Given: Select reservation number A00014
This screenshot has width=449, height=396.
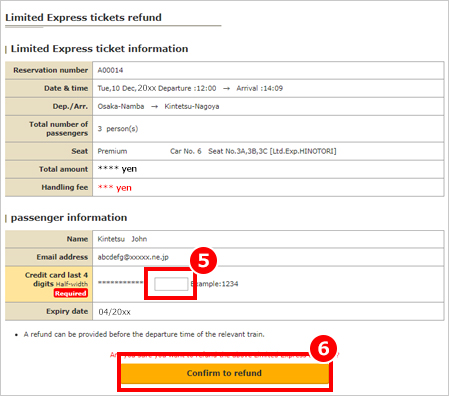Looking at the screenshot, I should [x=110, y=70].
